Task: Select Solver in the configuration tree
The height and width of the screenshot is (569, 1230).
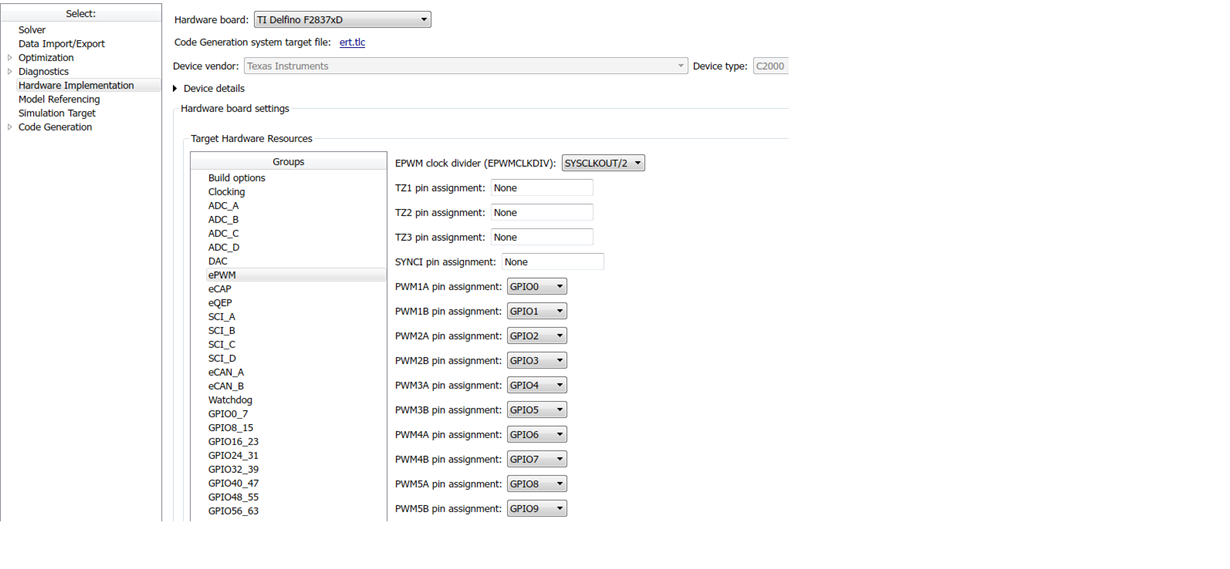Action: point(32,30)
